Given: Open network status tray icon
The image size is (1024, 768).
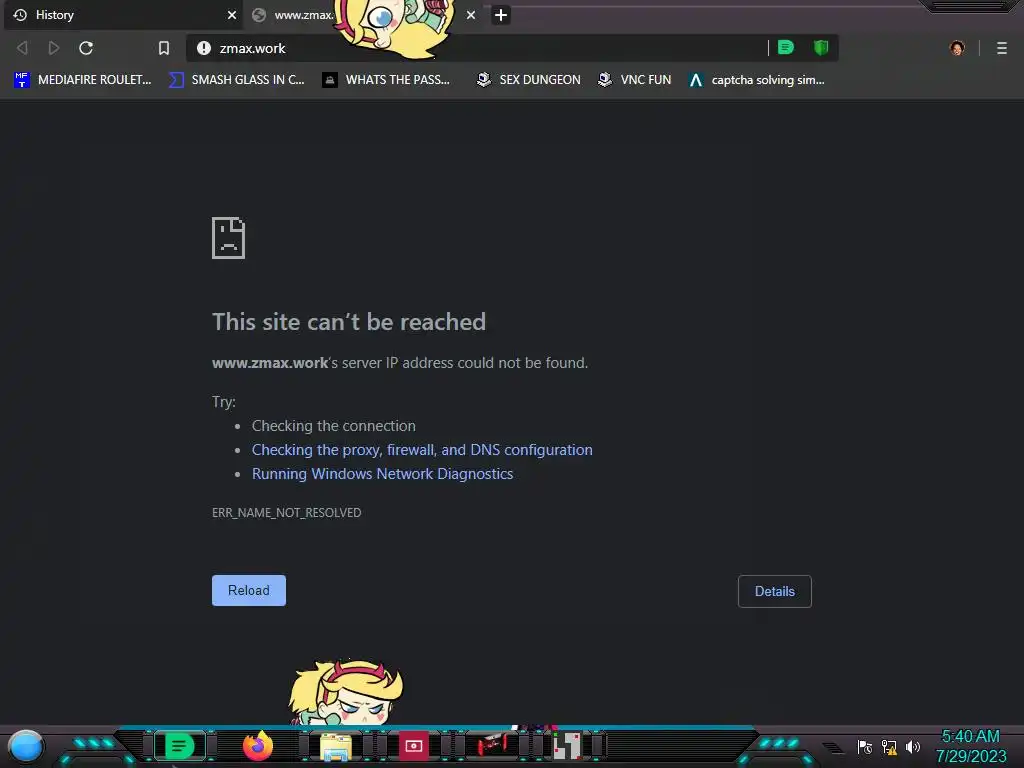Looking at the screenshot, I should pos(889,746).
